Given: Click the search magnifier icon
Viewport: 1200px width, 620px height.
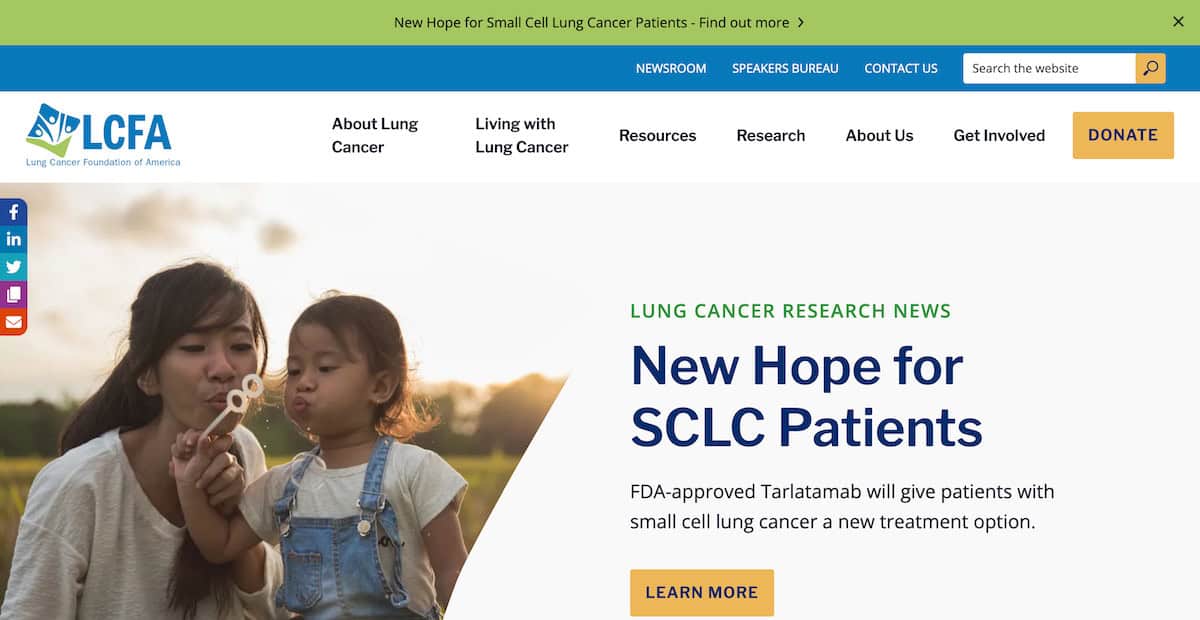Looking at the screenshot, I should [x=1151, y=68].
